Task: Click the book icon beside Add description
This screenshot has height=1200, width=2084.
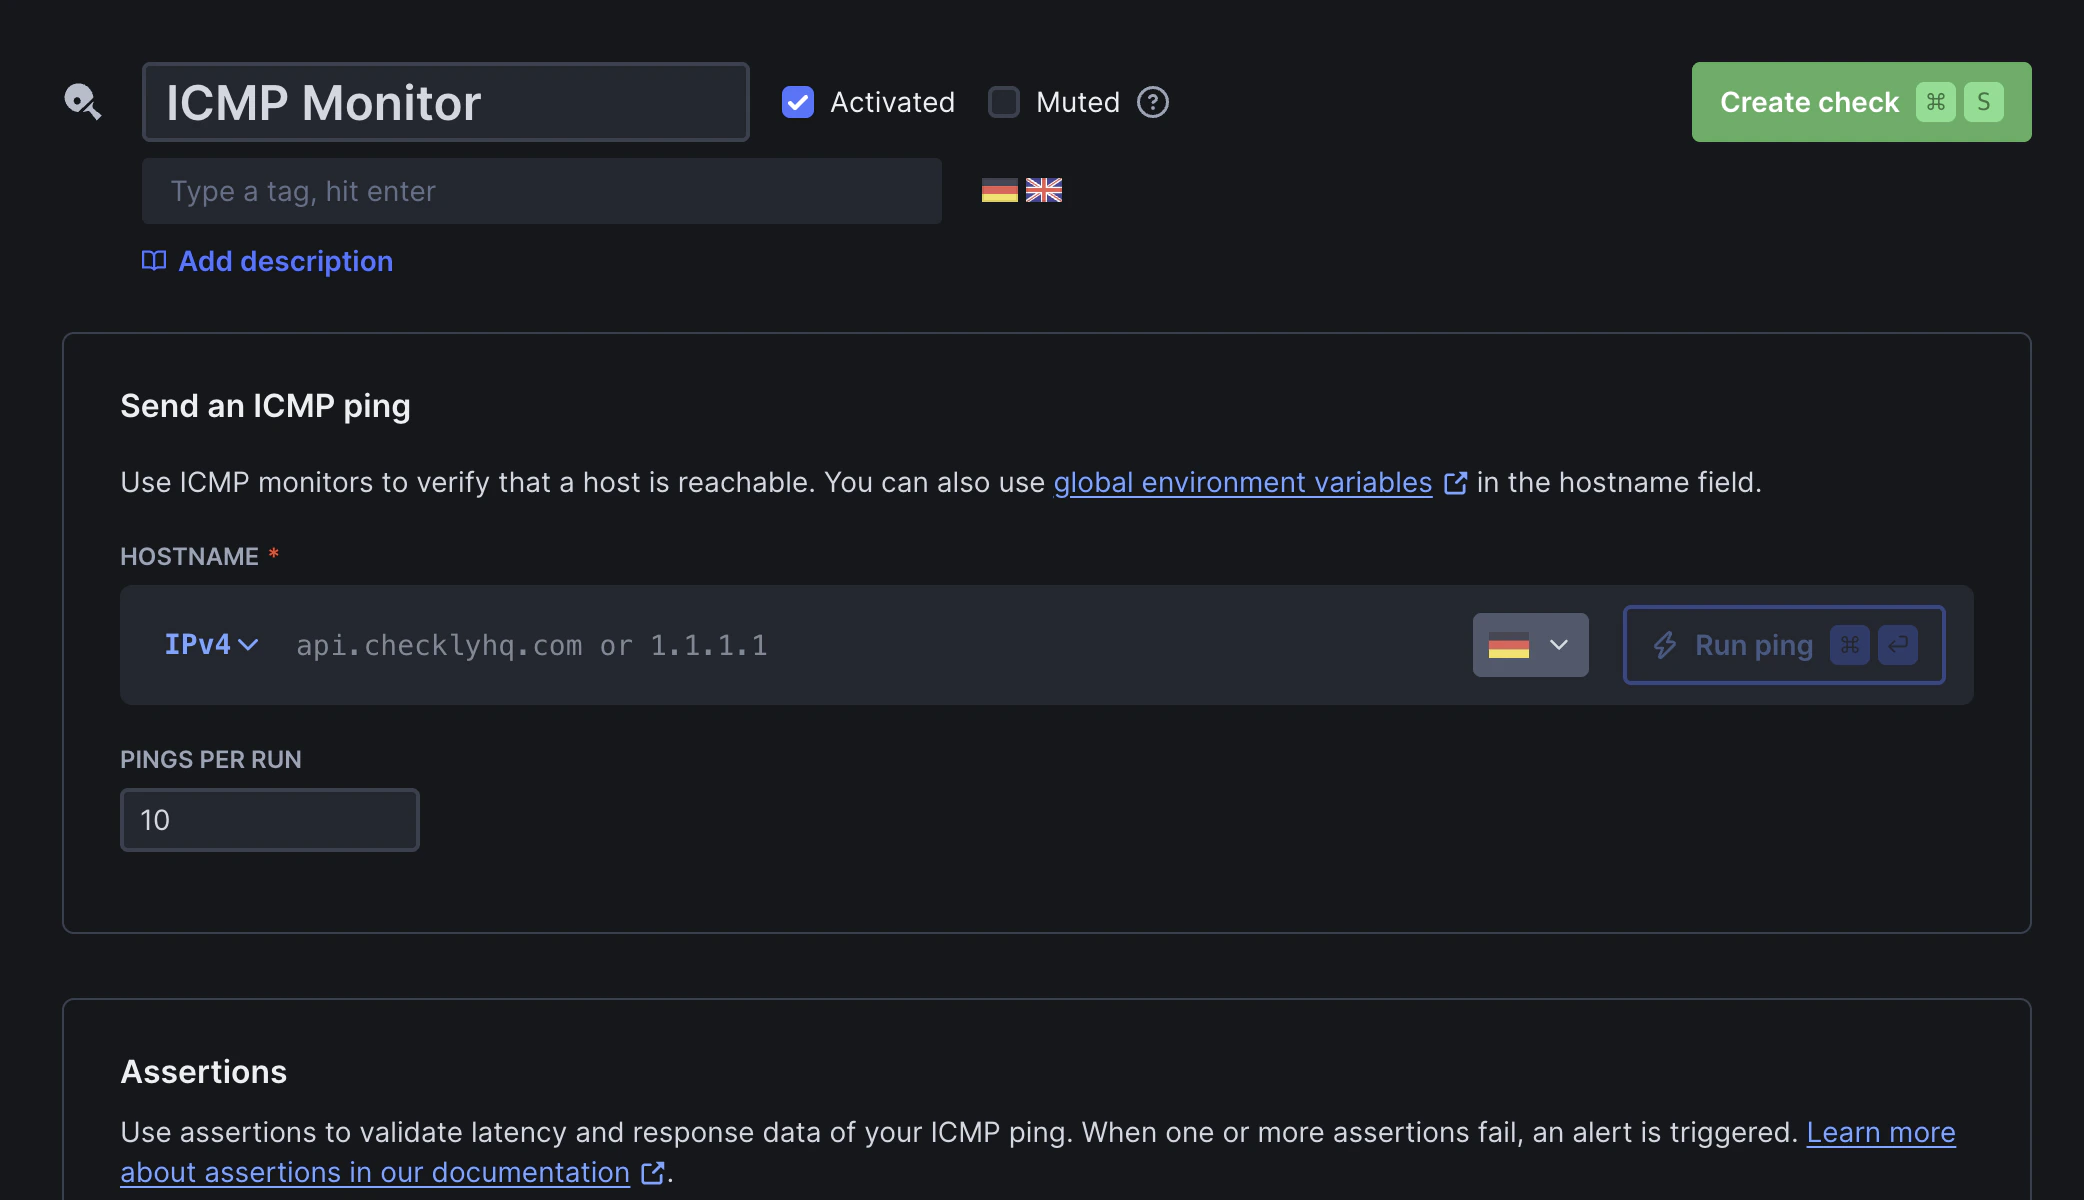Action: tap(153, 261)
